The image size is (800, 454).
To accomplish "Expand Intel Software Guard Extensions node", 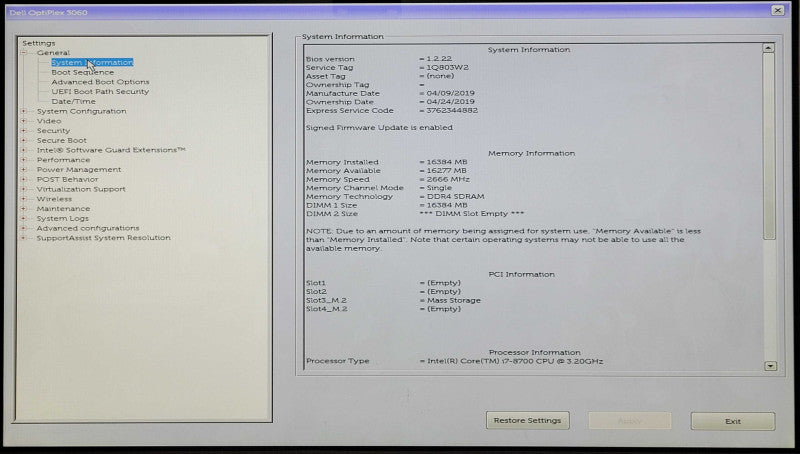I will (x=23, y=150).
